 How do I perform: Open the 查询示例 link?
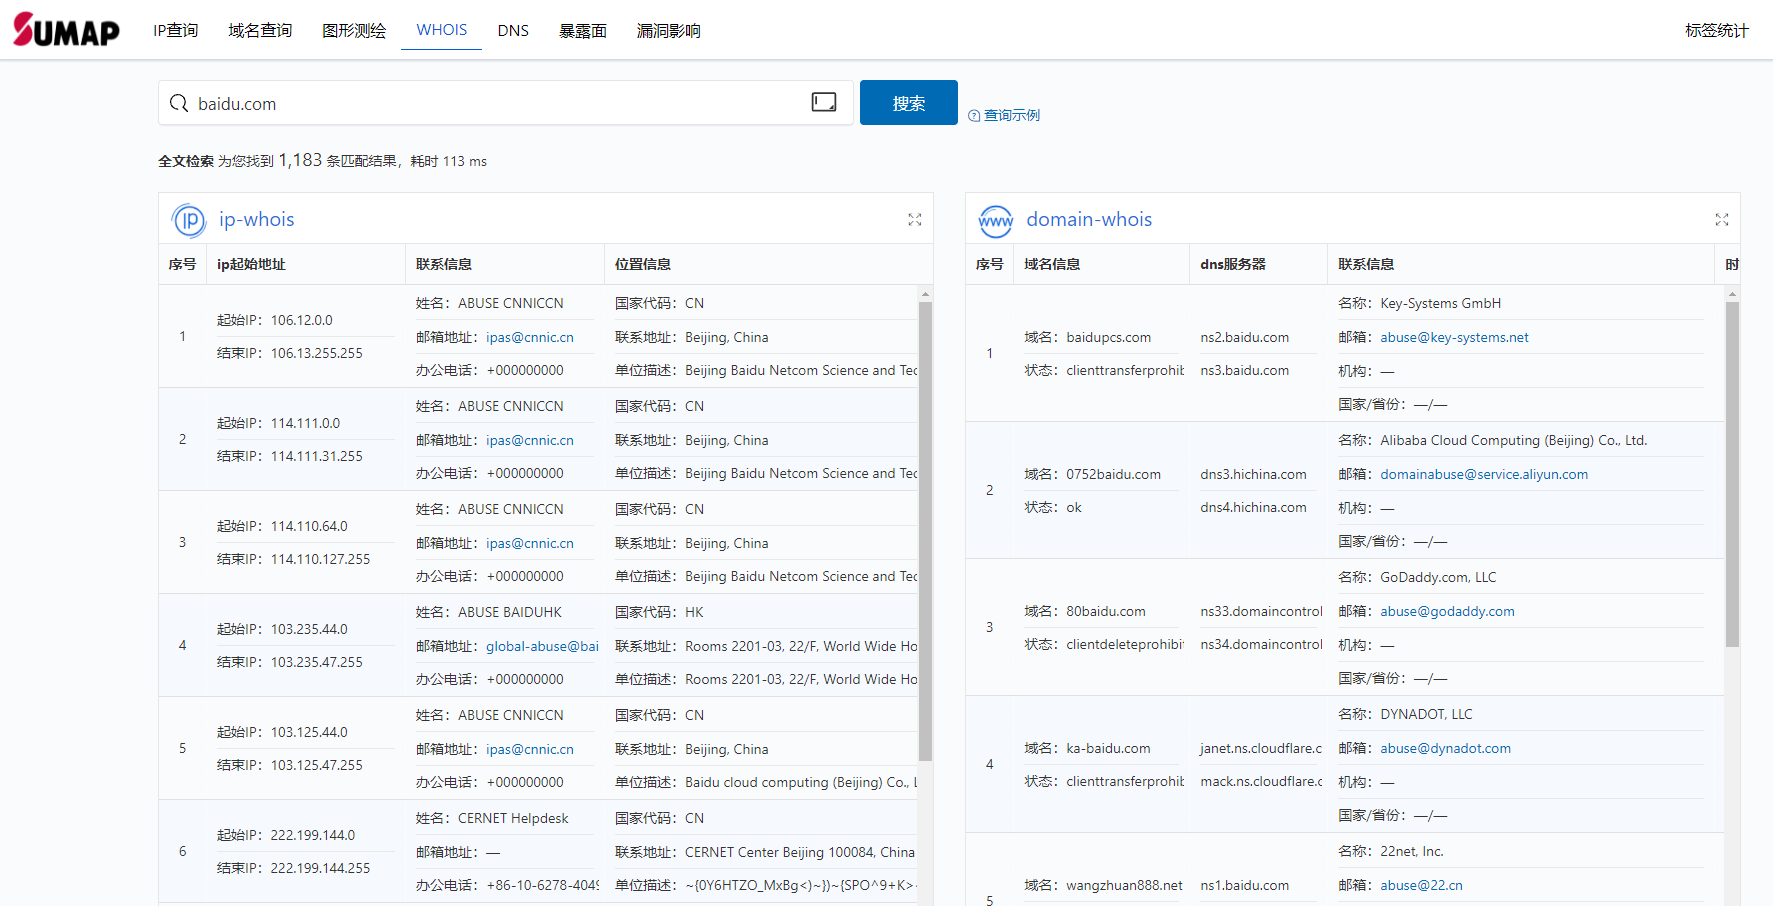(x=1012, y=116)
